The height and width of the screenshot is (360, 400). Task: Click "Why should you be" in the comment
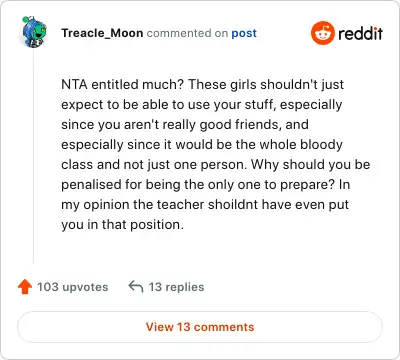tap(310, 165)
